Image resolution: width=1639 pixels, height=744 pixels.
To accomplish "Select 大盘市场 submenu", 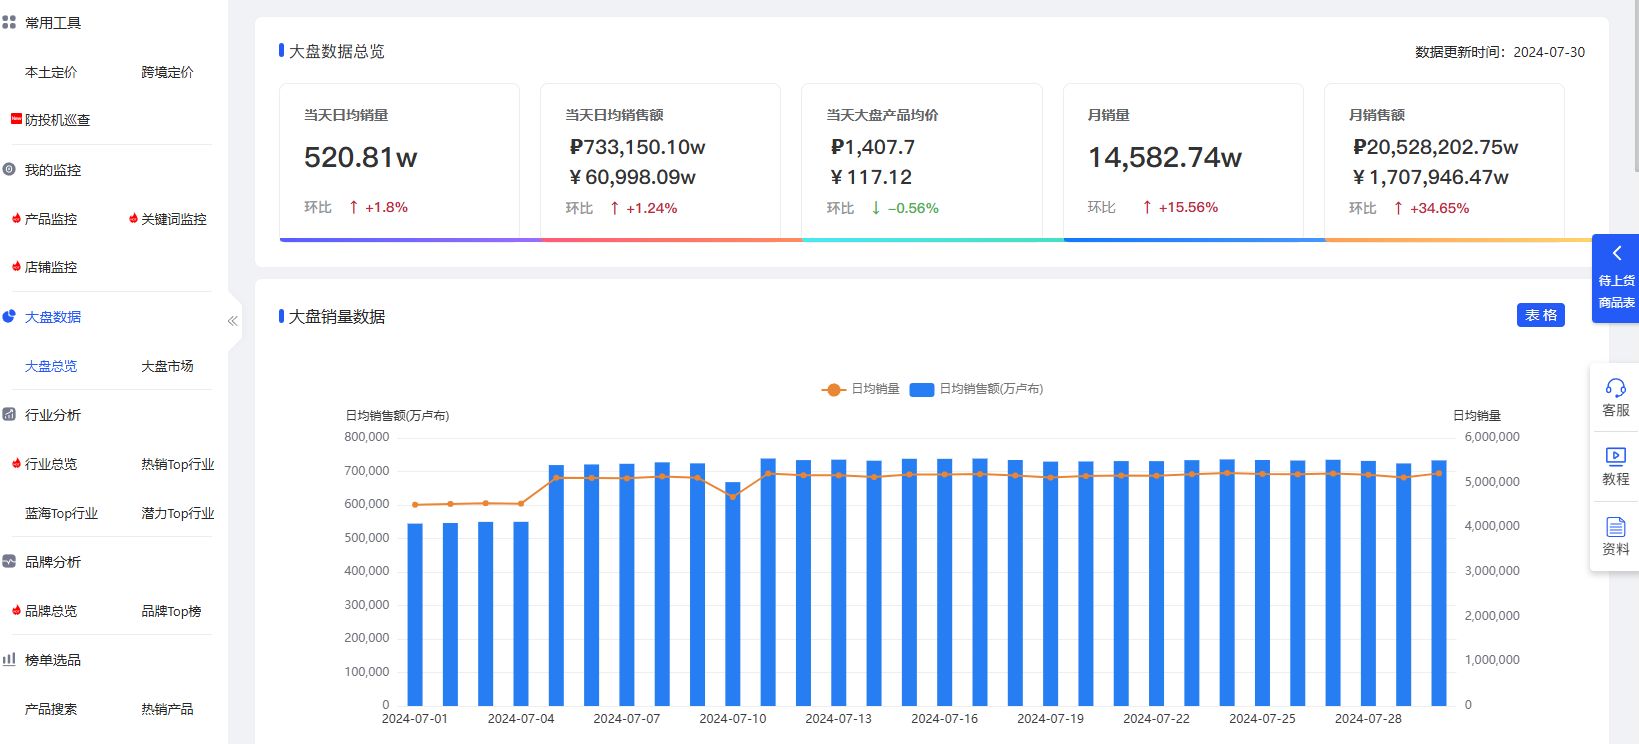I will tap(167, 366).
